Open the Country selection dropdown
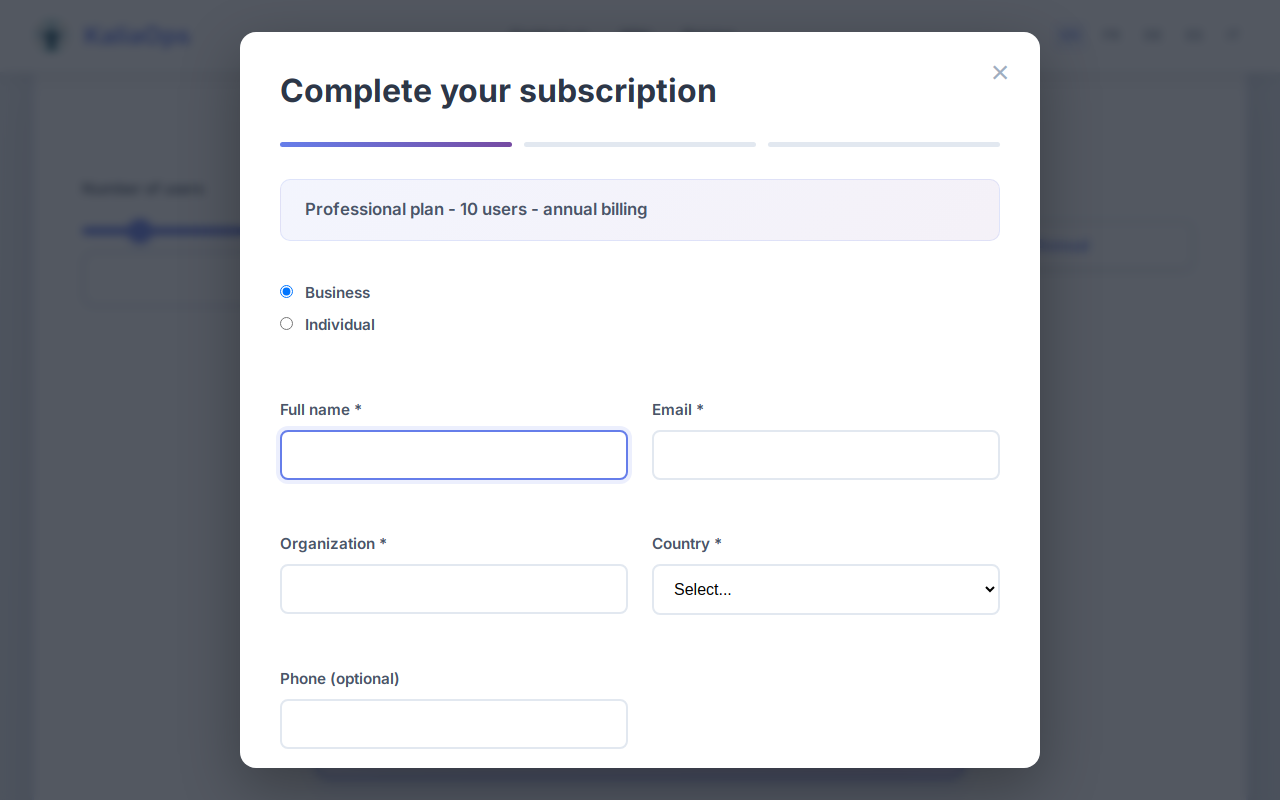1280x800 pixels. tap(825, 589)
